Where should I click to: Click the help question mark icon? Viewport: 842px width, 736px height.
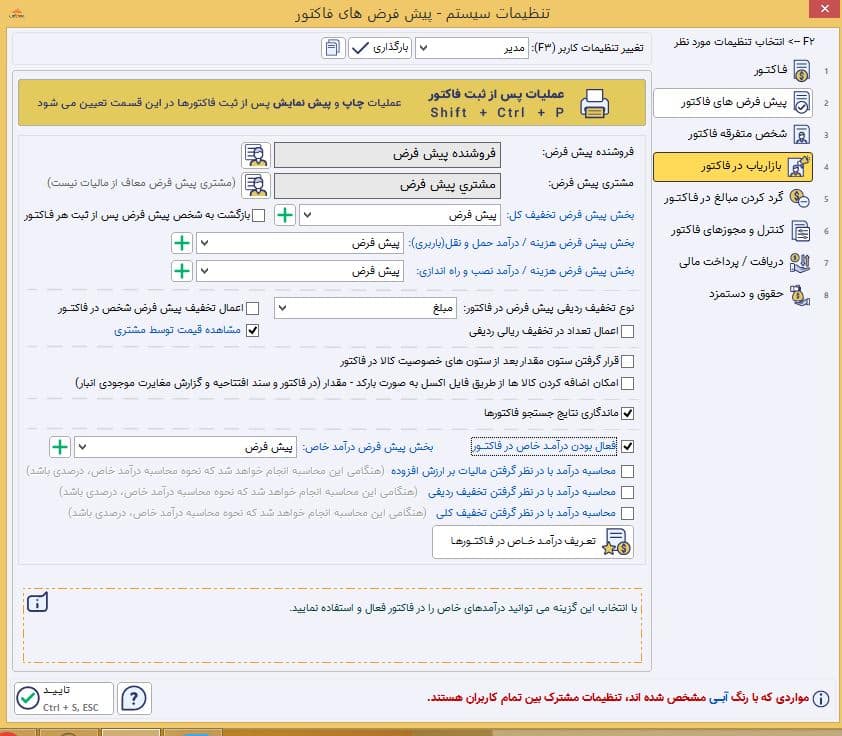134,698
